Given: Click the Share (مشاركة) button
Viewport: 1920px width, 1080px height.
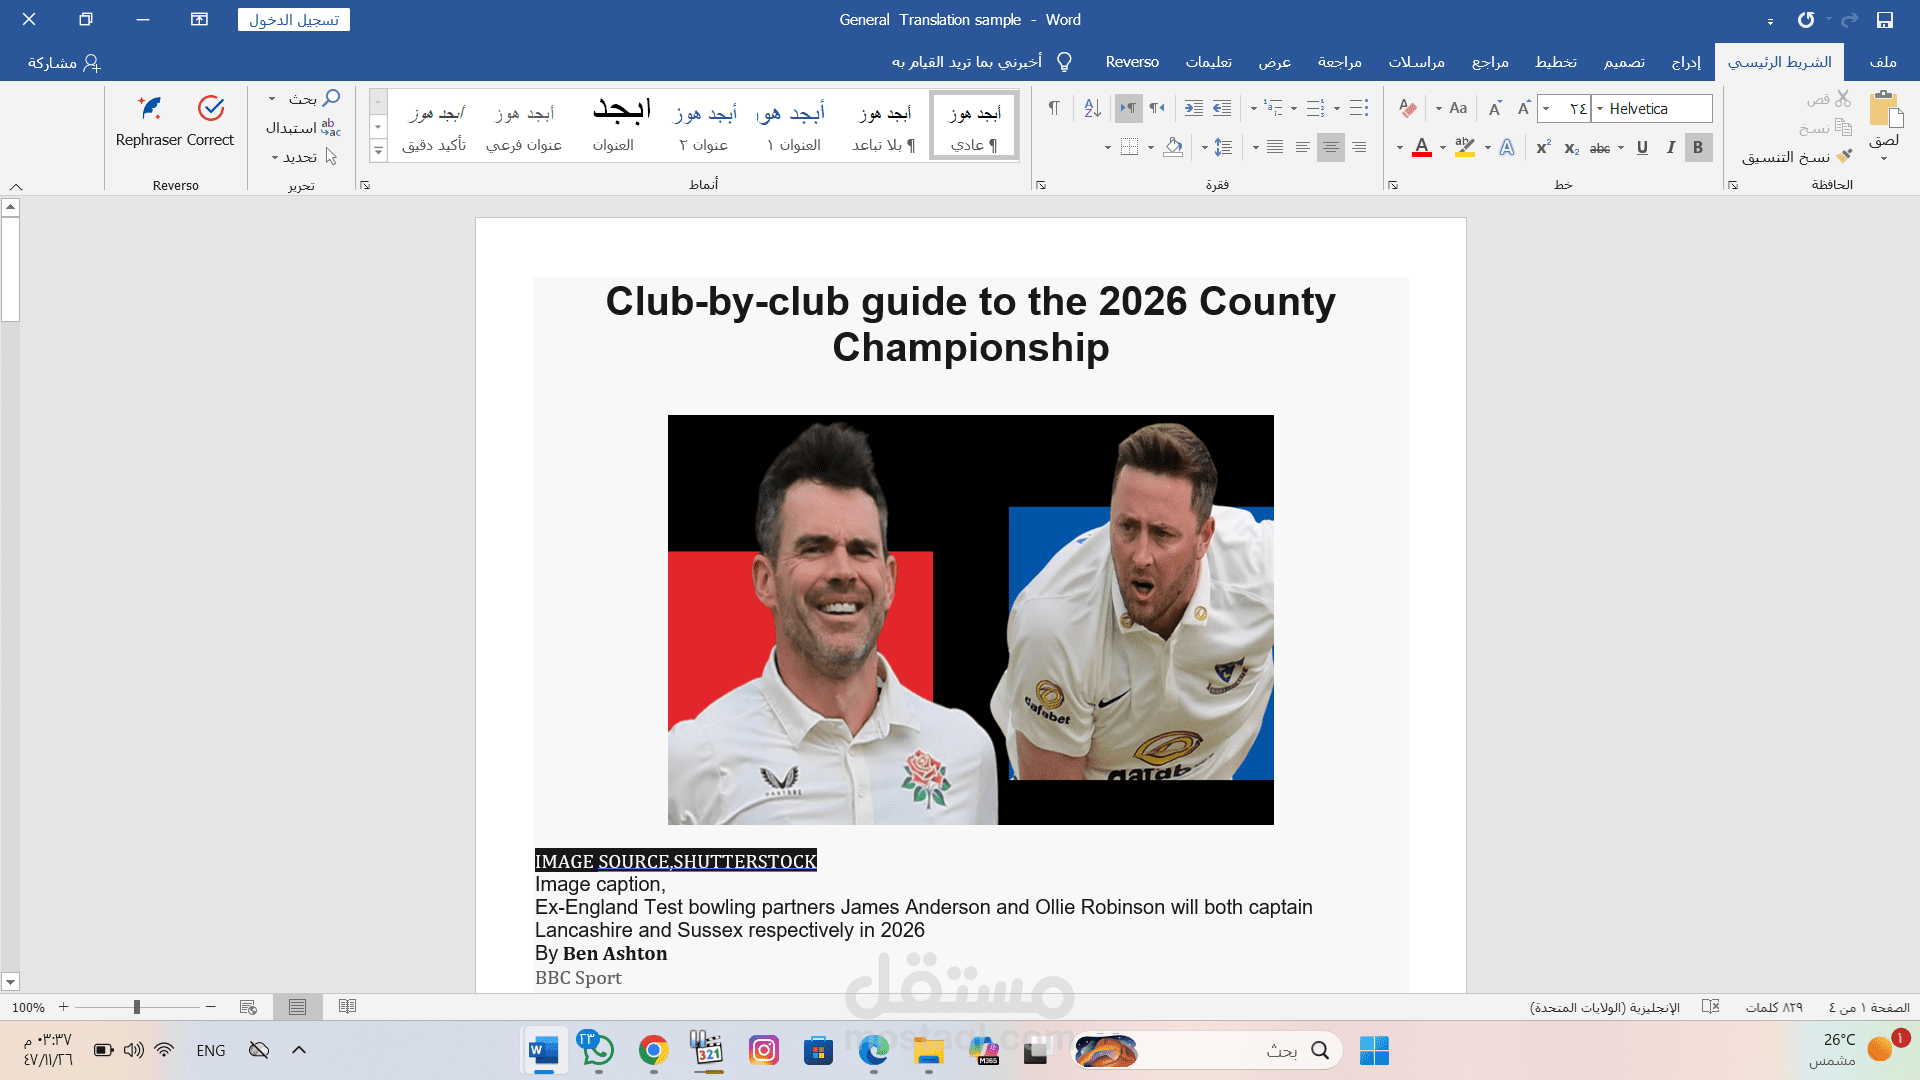Looking at the screenshot, I should click(x=64, y=62).
